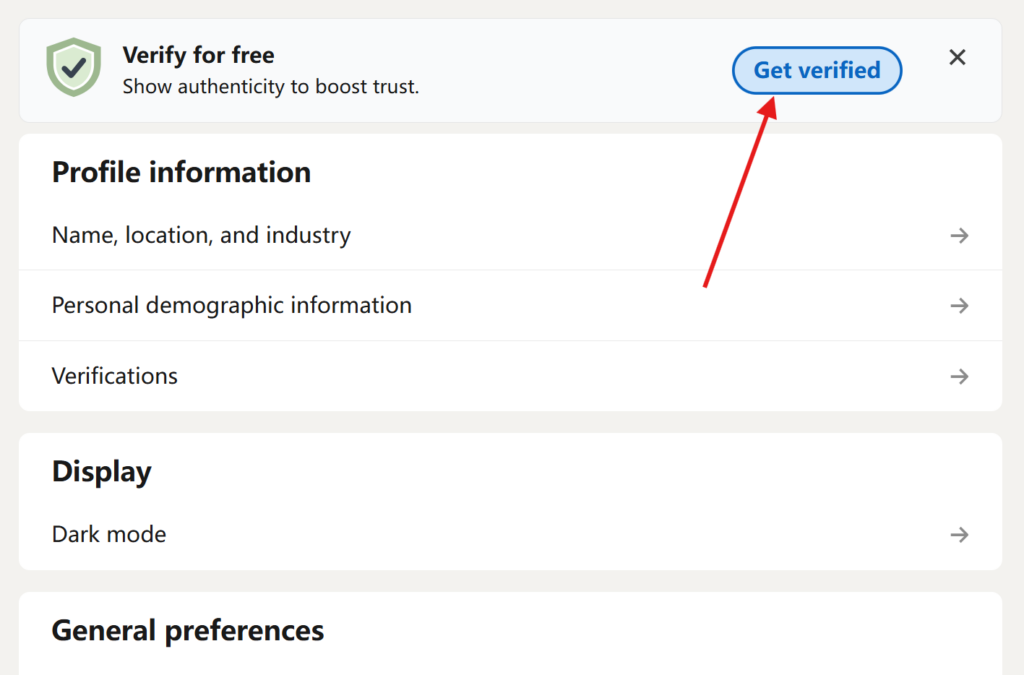Select the Display section heading

(101, 471)
